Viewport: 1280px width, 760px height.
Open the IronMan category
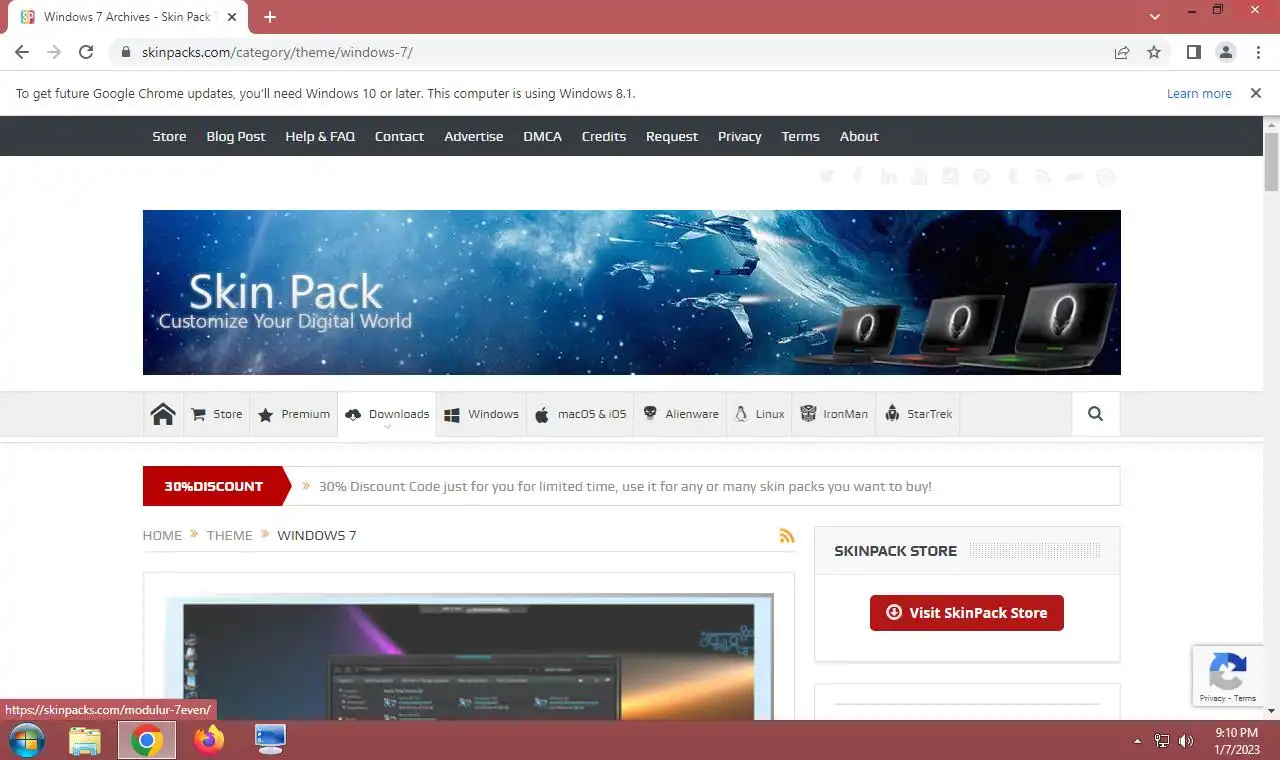(834, 414)
